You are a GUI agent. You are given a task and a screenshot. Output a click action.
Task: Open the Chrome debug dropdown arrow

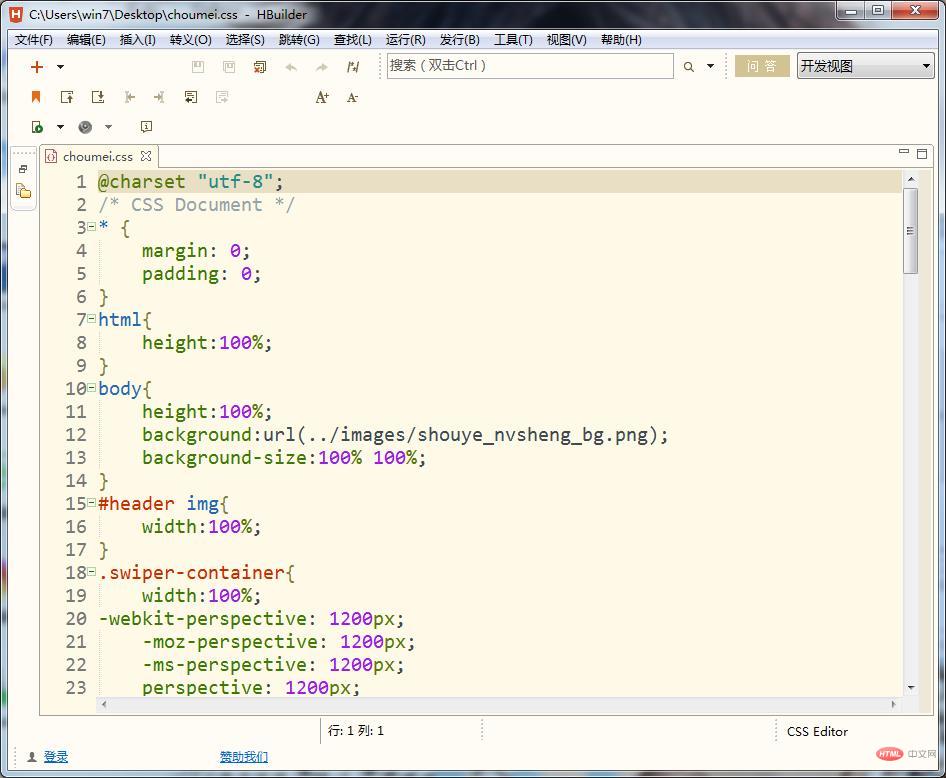[x=109, y=127]
